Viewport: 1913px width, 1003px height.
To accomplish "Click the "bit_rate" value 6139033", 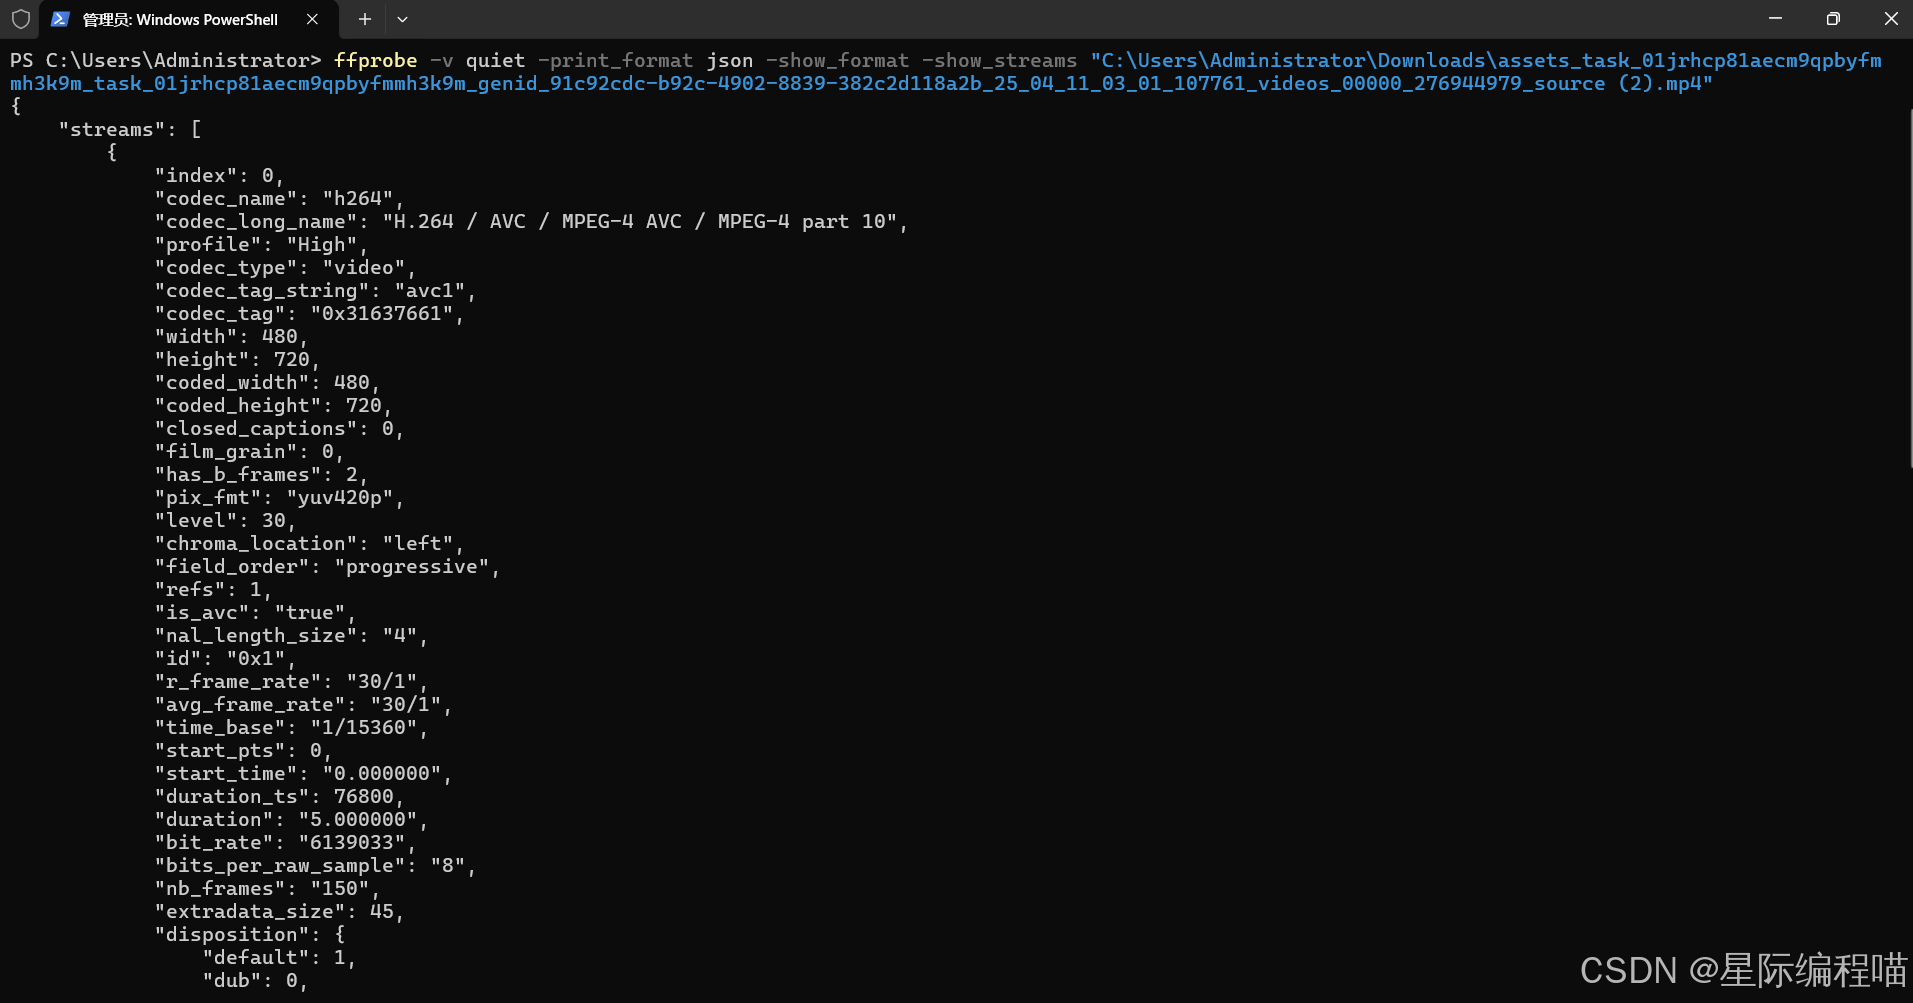I will pos(355,842).
